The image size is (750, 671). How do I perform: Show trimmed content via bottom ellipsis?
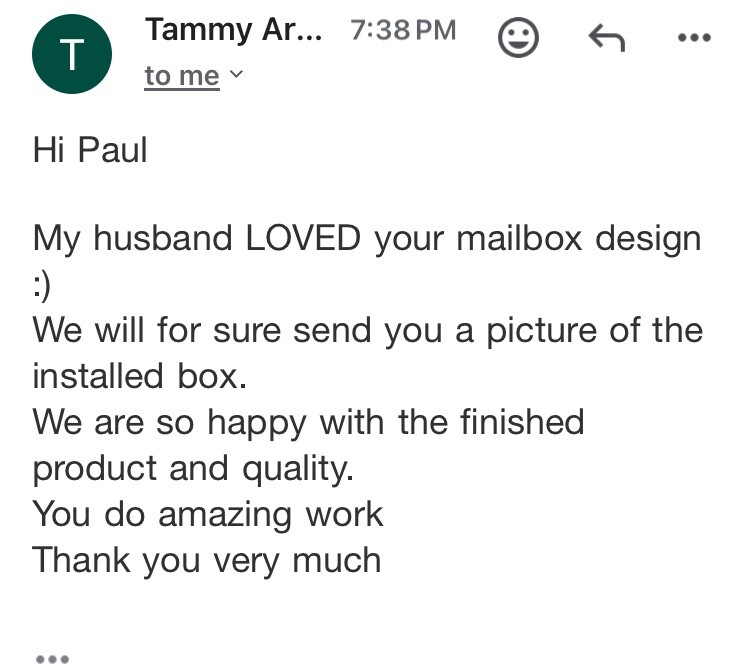pyautogui.click(x=52, y=659)
